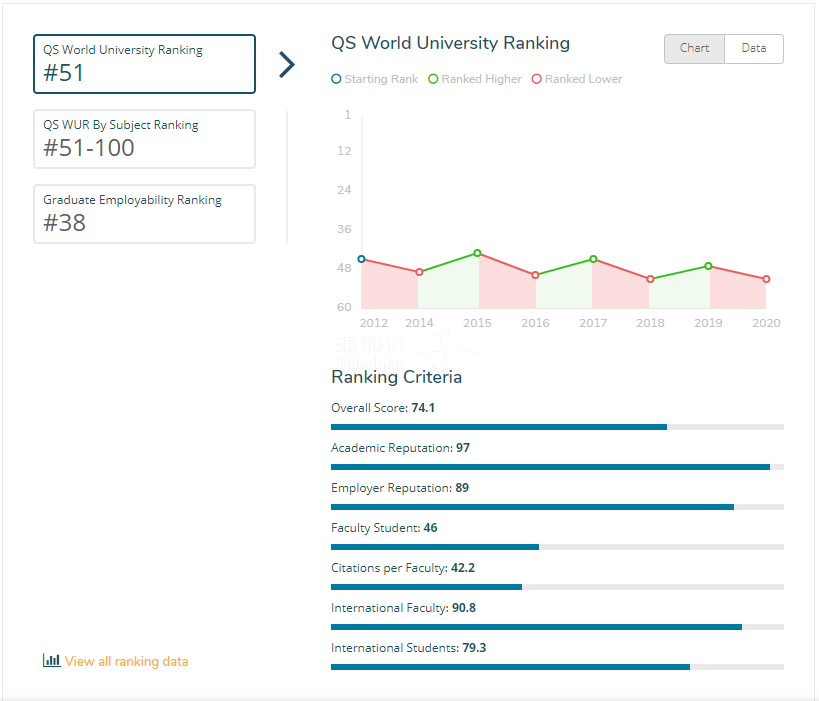This screenshot has height=701, width=819.
Task: Click the Ranking Criteria heading
Action: (396, 377)
